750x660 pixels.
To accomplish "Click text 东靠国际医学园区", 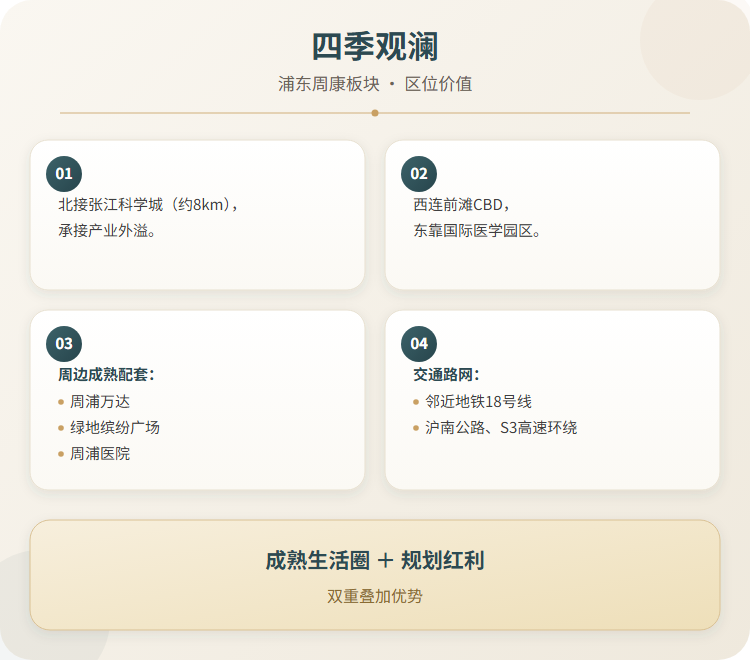I will [473, 231].
